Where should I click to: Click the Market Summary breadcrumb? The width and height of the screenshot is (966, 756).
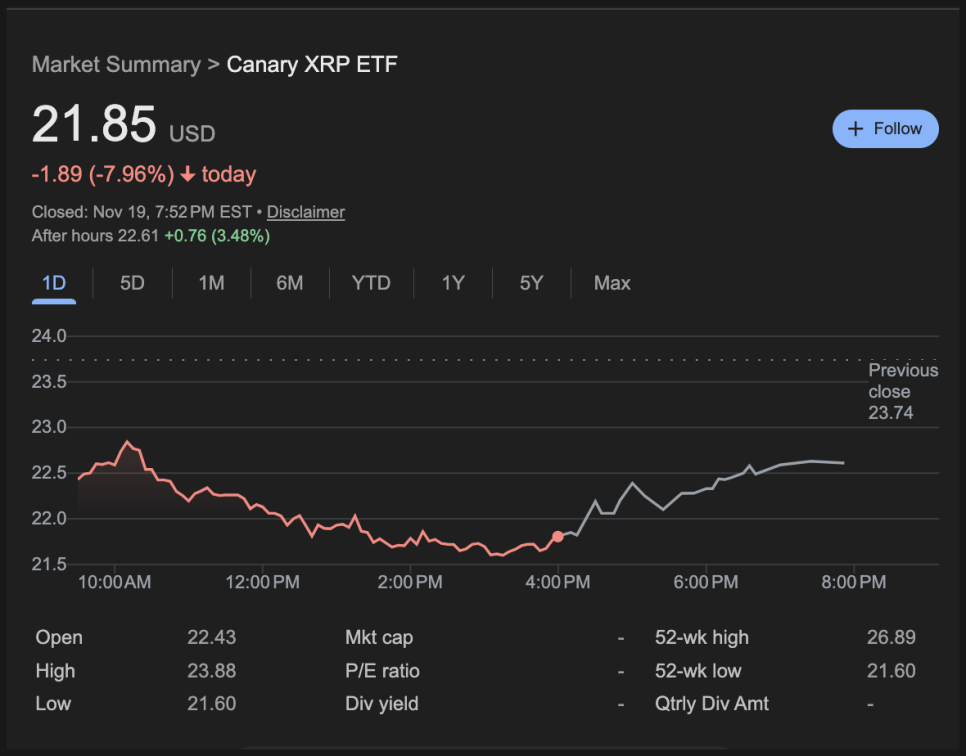[x=116, y=65]
